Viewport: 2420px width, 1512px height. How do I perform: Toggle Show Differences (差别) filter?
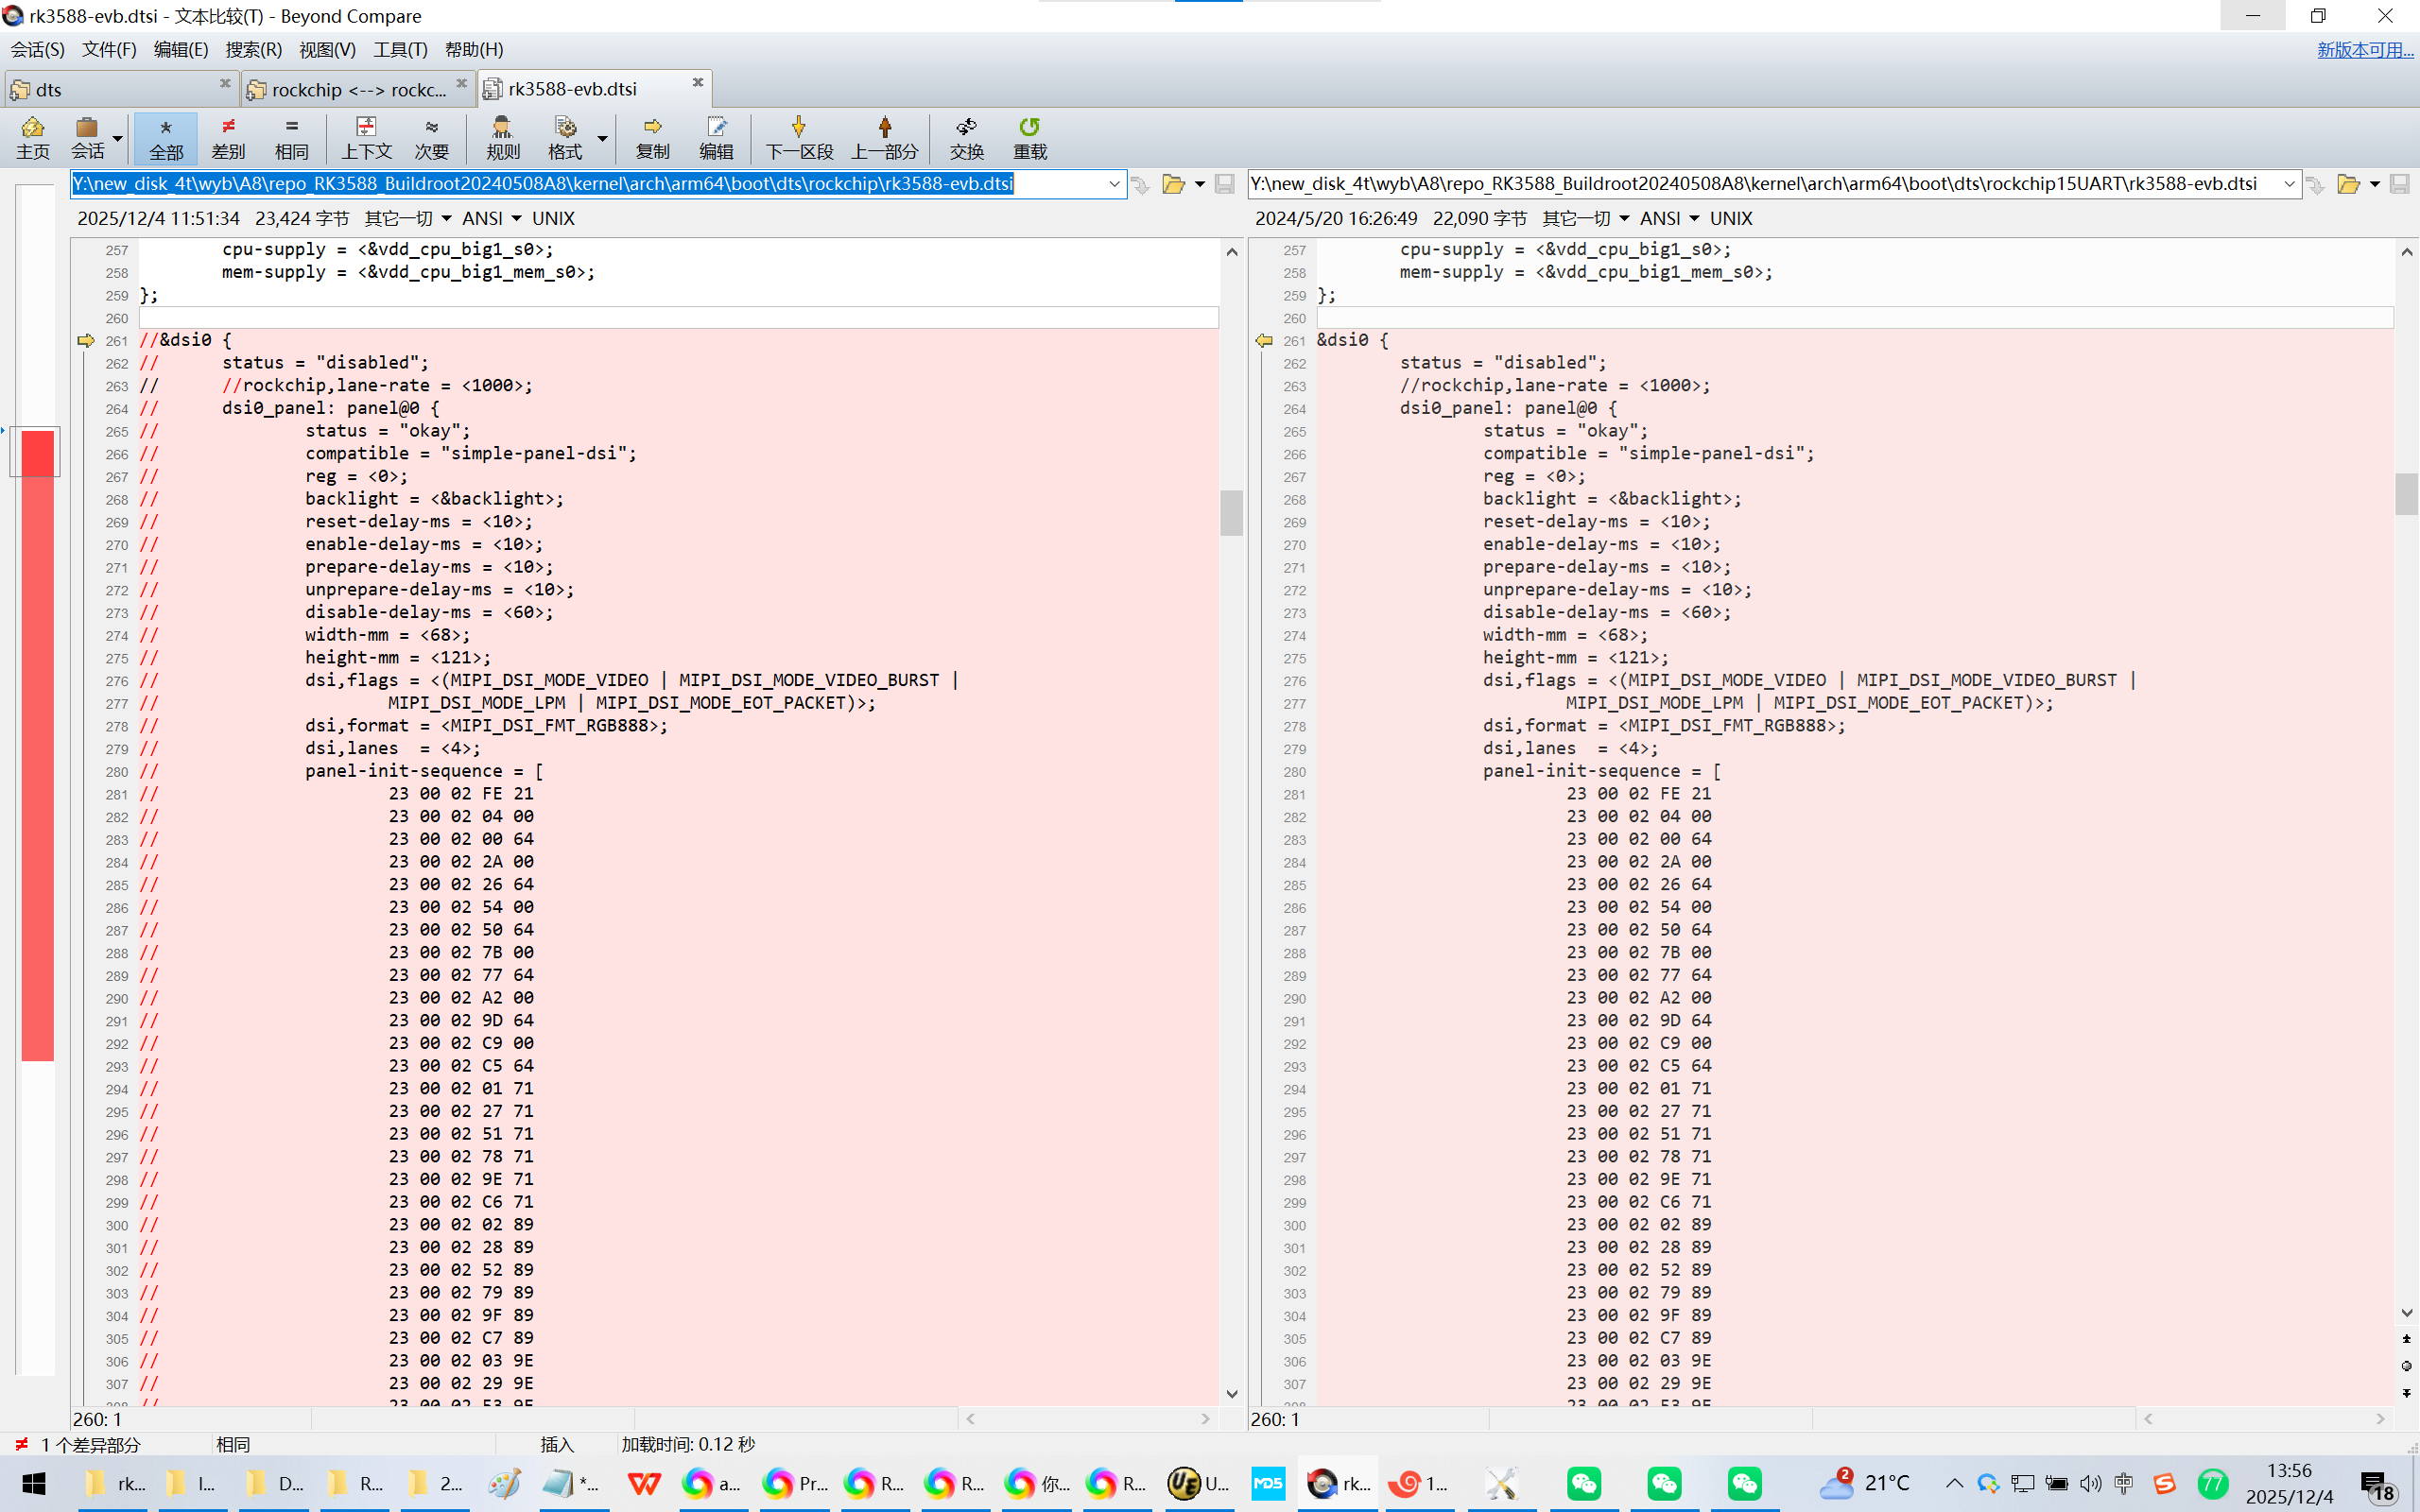point(228,137)
